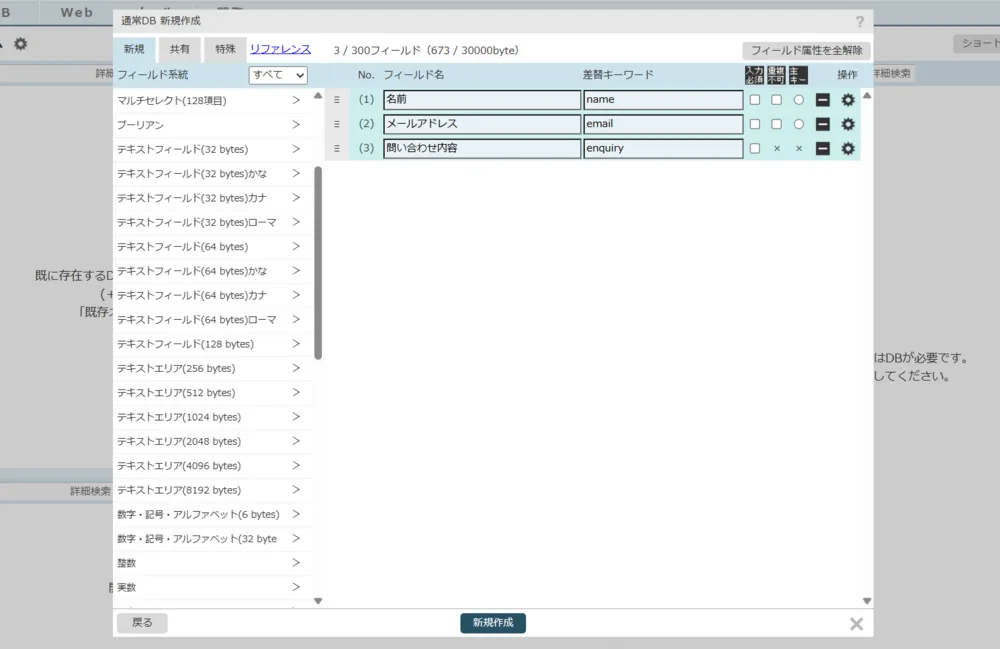Close dialog with bottom-right X icon

pyautogui.click(x=856, y=624)
